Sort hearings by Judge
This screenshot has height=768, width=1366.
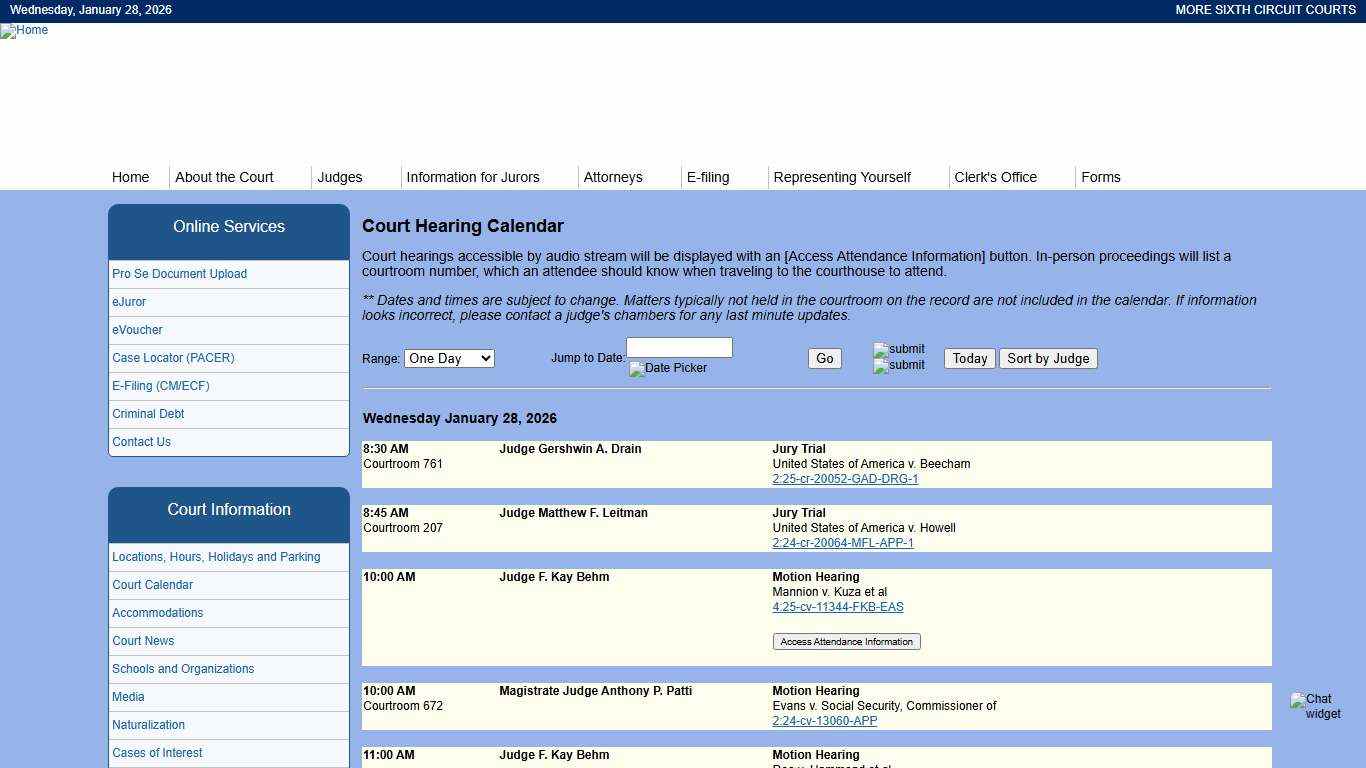[x=1047, y=358]
